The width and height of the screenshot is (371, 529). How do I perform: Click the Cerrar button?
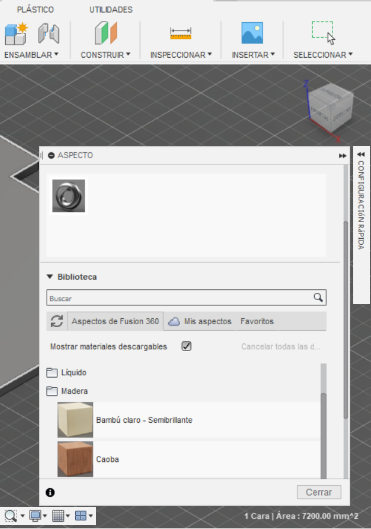tap(319, 492)
